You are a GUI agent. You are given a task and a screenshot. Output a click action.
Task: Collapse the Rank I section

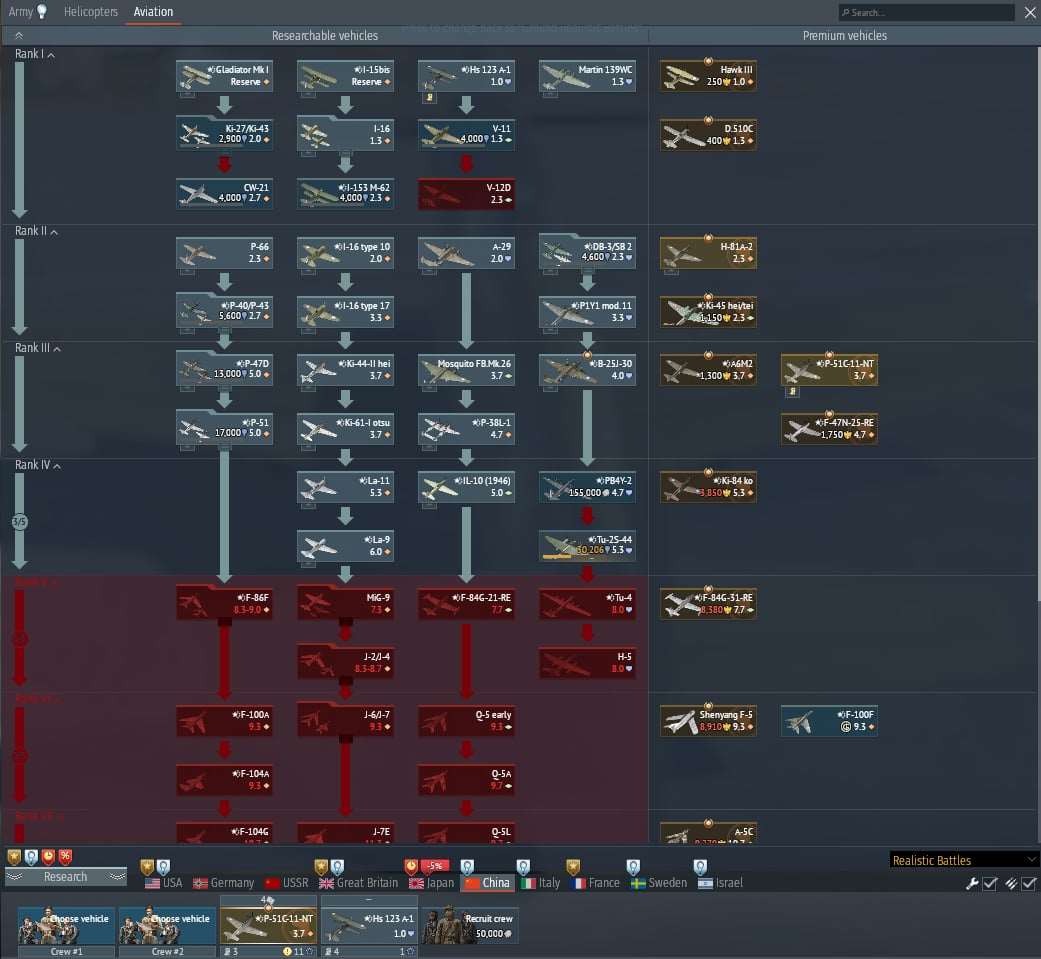[x=35, y=54]
